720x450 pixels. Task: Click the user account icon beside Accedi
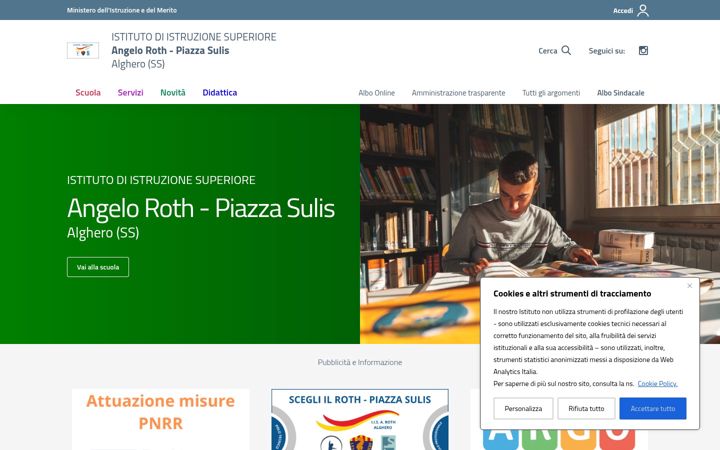643,10
